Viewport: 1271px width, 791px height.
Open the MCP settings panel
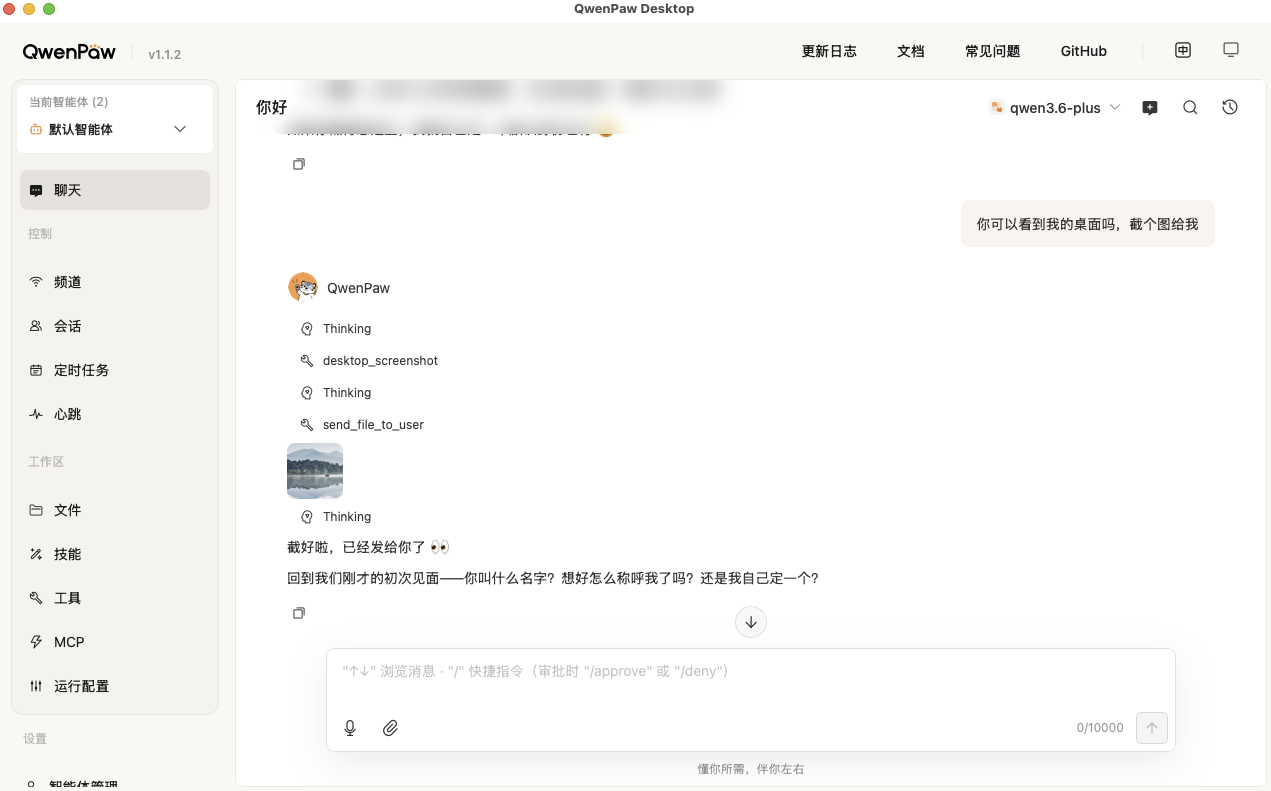coord(66,641)
